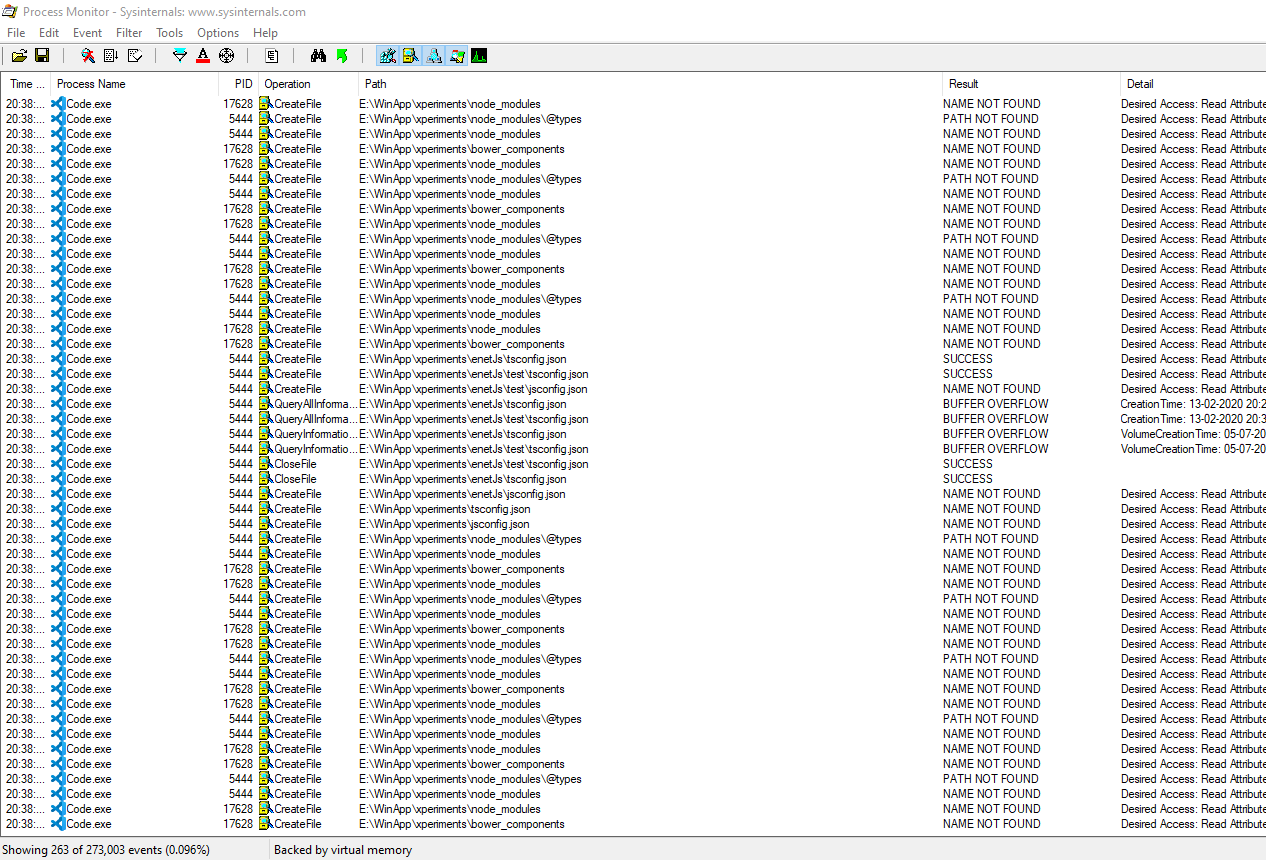Clear the event display

tap(134, 55)
